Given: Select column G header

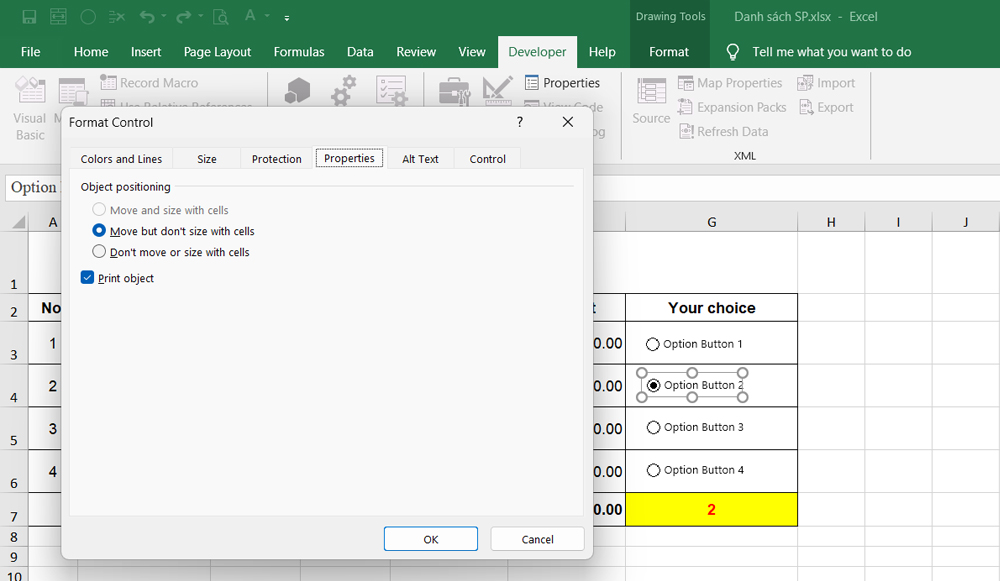Looking at the screenshot, I should tap(711, 222).
